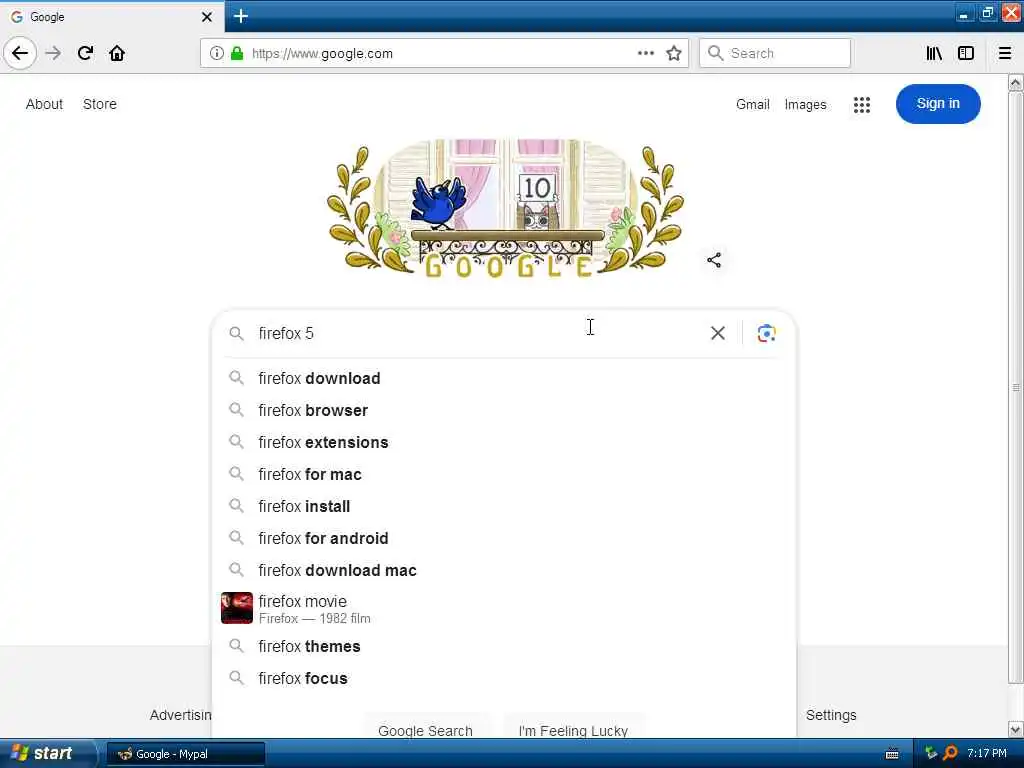Click the Google Search button

[x=425, y=729]
